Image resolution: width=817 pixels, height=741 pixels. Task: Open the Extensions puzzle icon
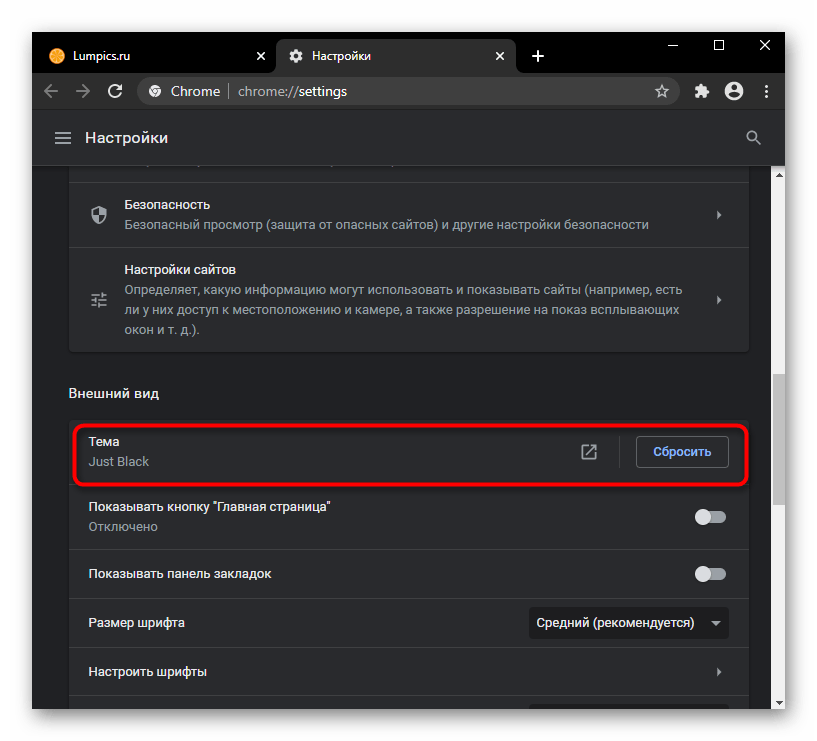coord(702,91)
